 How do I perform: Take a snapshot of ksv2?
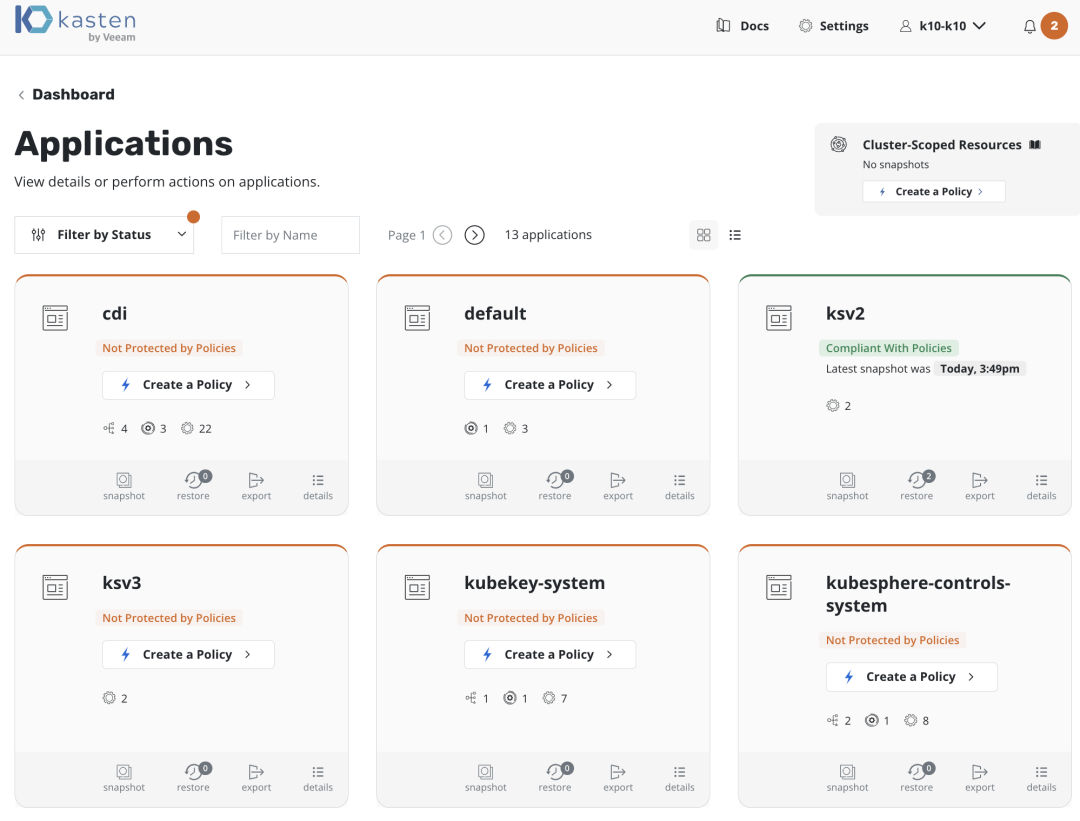[847, 486]
